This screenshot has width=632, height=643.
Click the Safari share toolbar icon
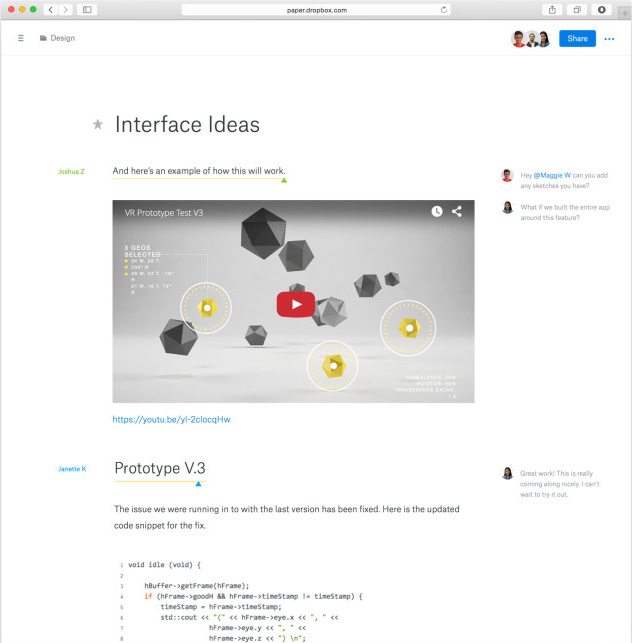[552, 10]
